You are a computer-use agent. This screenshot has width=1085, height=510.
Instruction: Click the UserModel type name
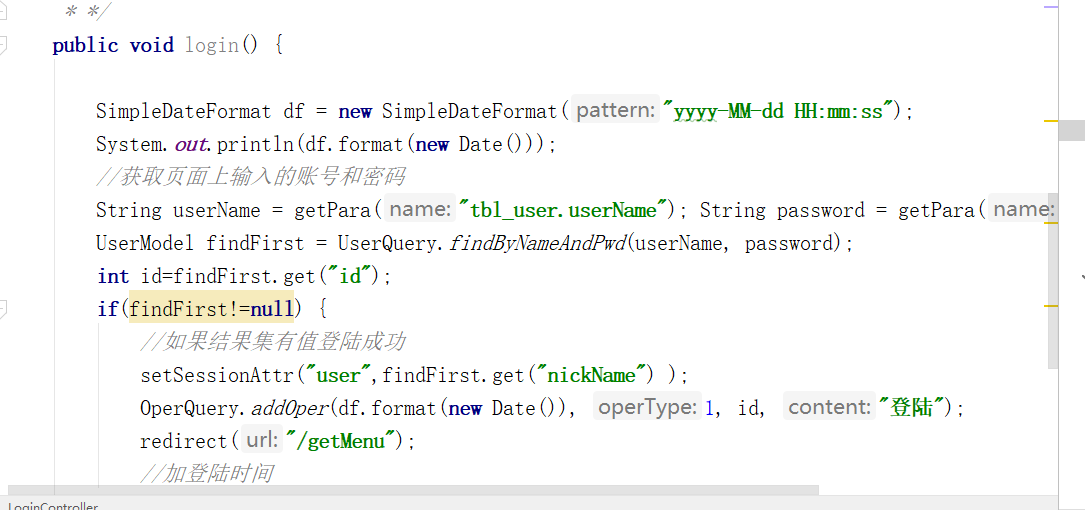pyautogui.click(x=146, y=243)
